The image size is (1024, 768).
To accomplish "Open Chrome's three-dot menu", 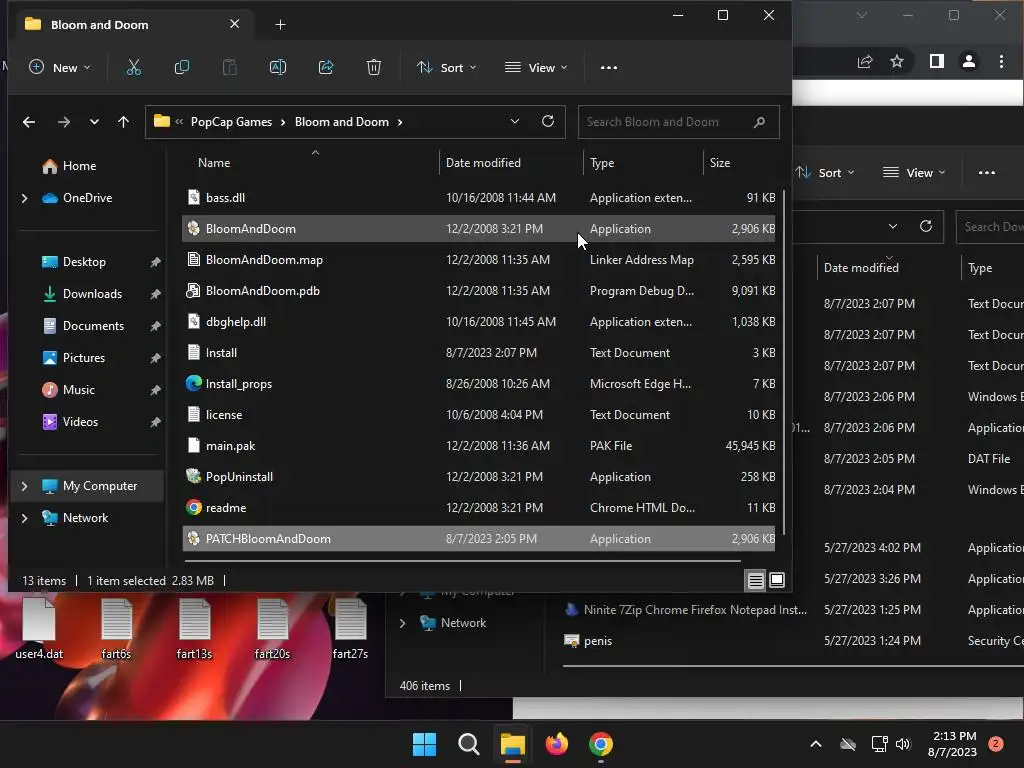I will (x=1001, y=61).
